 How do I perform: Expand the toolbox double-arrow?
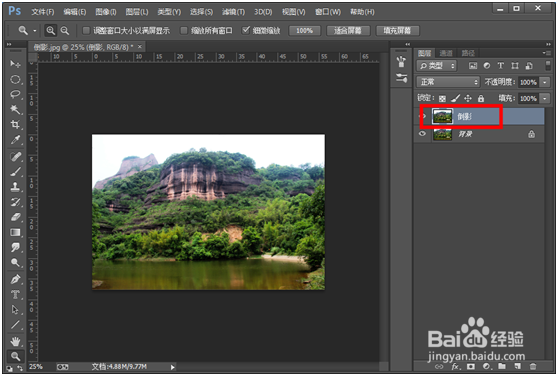coord(9,44)
